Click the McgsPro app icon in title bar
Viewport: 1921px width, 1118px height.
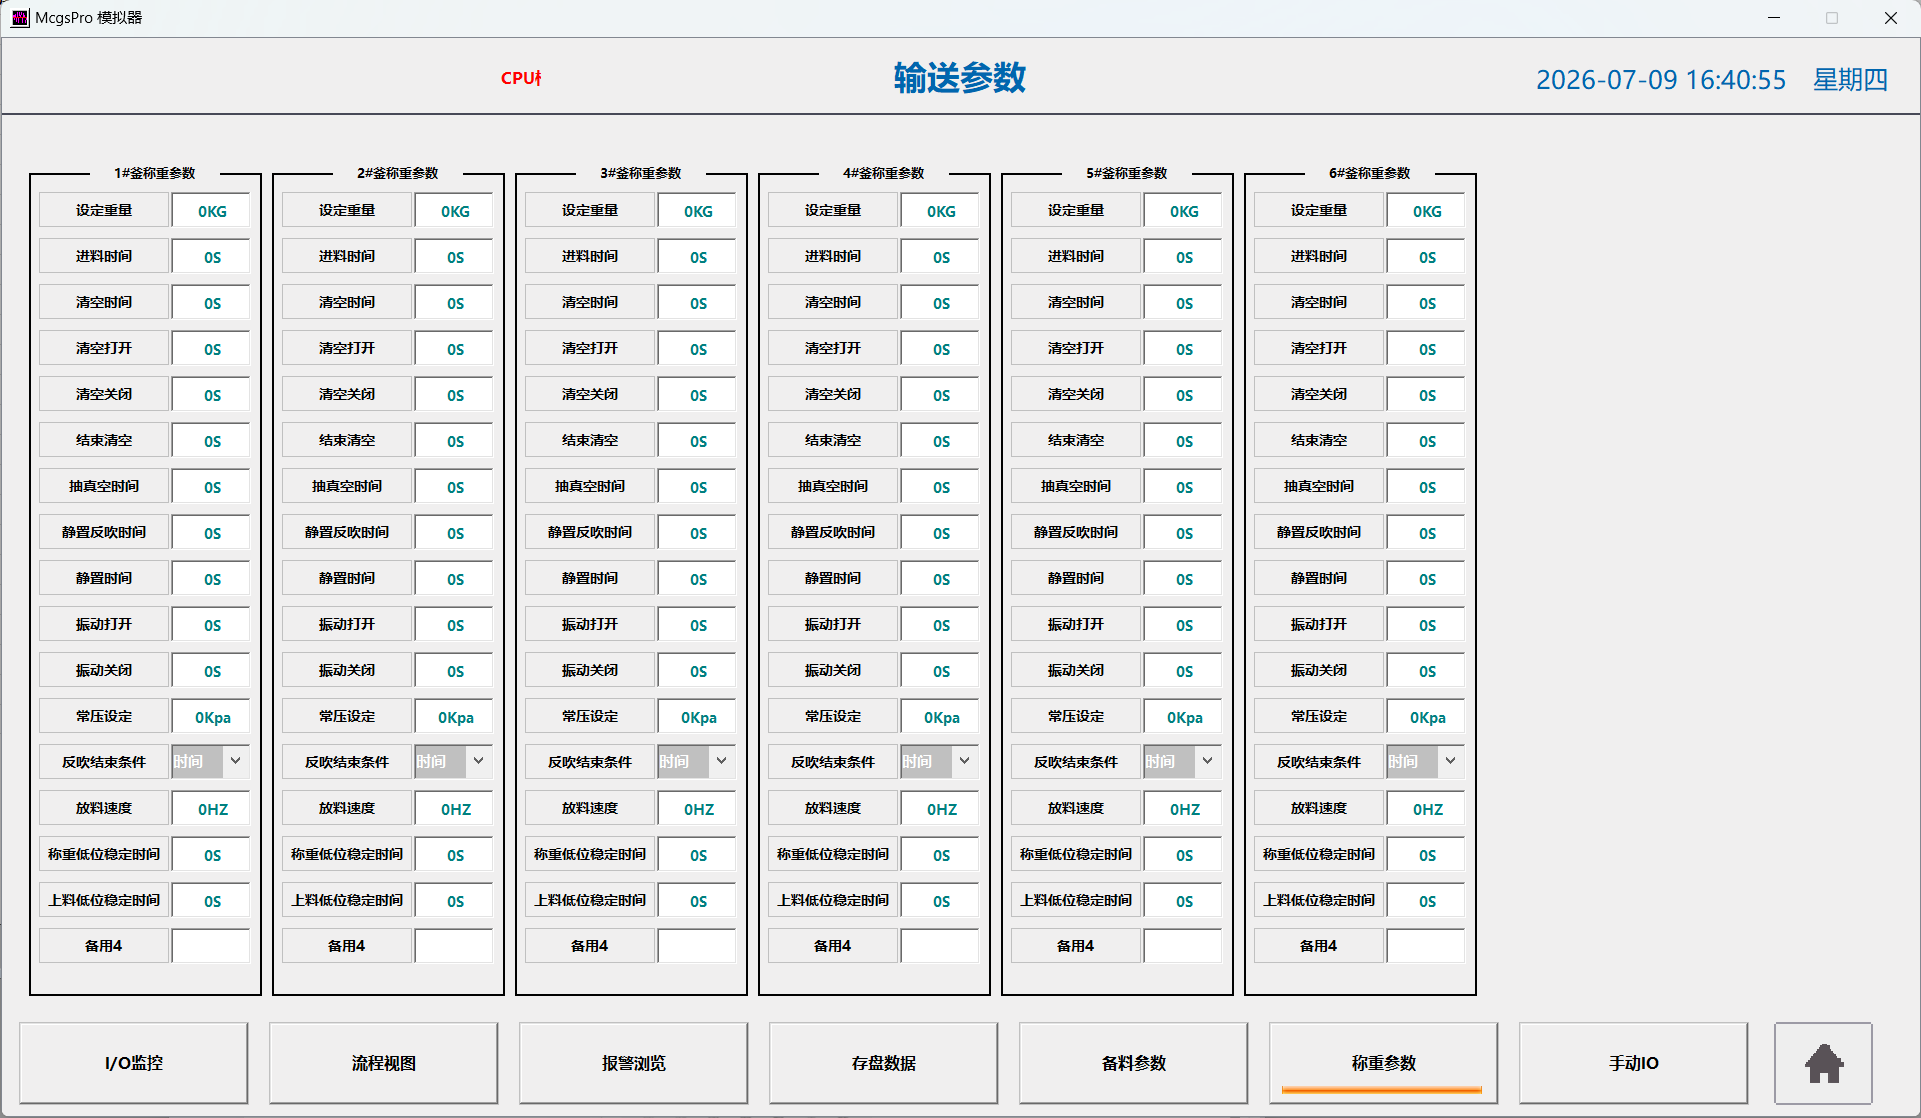point(20,18)
